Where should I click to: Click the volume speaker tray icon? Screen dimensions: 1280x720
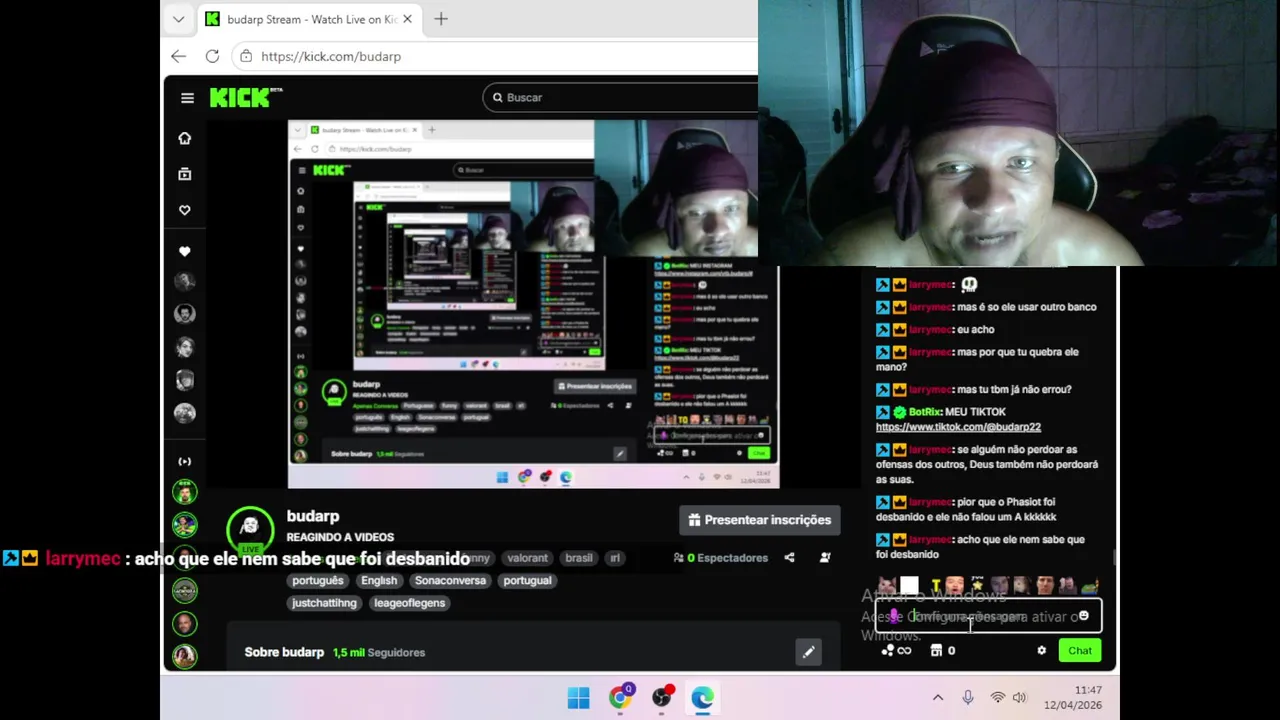(1019, 698)
